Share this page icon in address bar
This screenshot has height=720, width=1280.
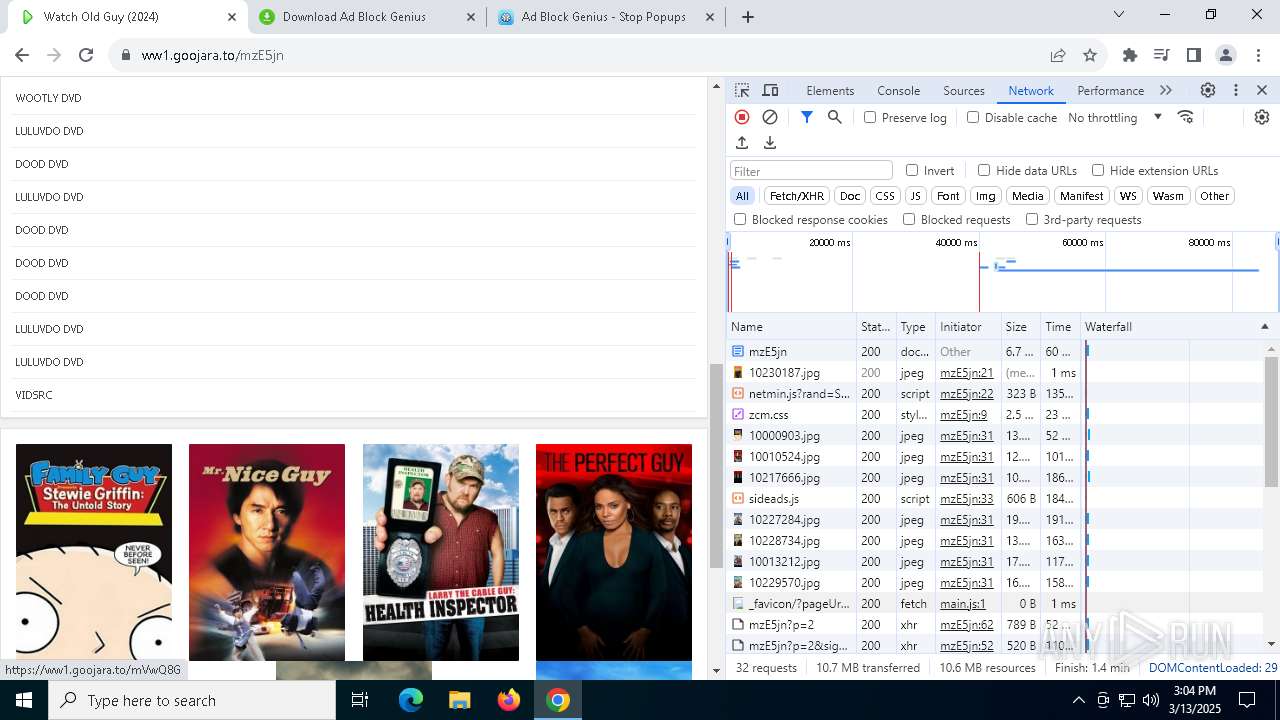coord(1058,55)
